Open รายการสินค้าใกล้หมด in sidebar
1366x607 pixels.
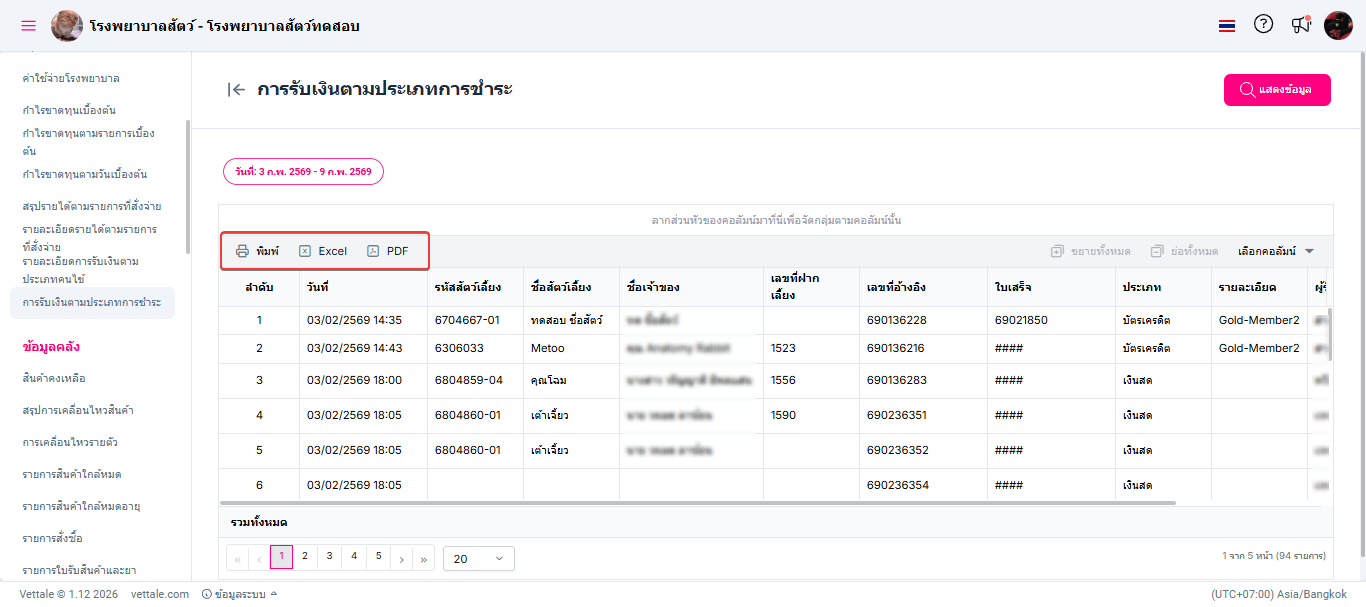(72, 474)
